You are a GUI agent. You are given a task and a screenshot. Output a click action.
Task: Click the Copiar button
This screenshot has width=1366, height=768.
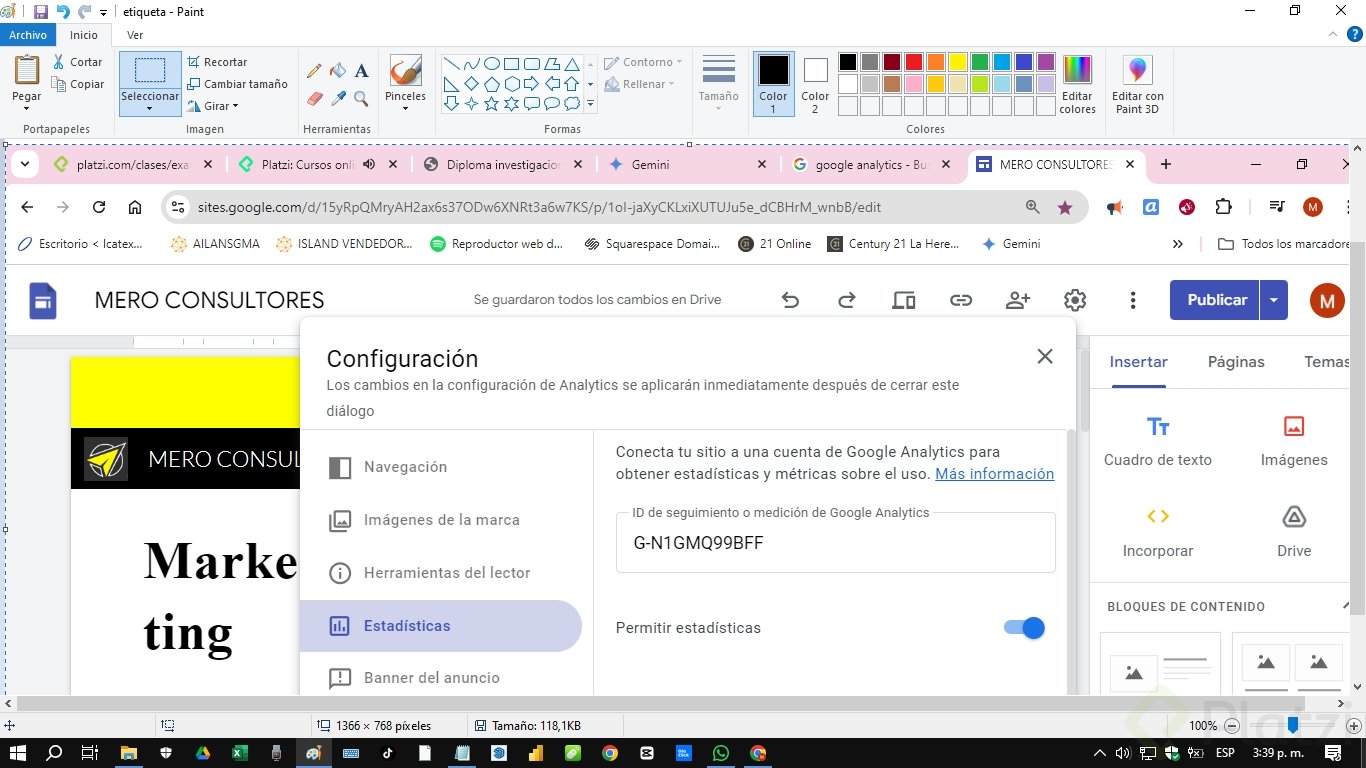[x=78, y=84]
